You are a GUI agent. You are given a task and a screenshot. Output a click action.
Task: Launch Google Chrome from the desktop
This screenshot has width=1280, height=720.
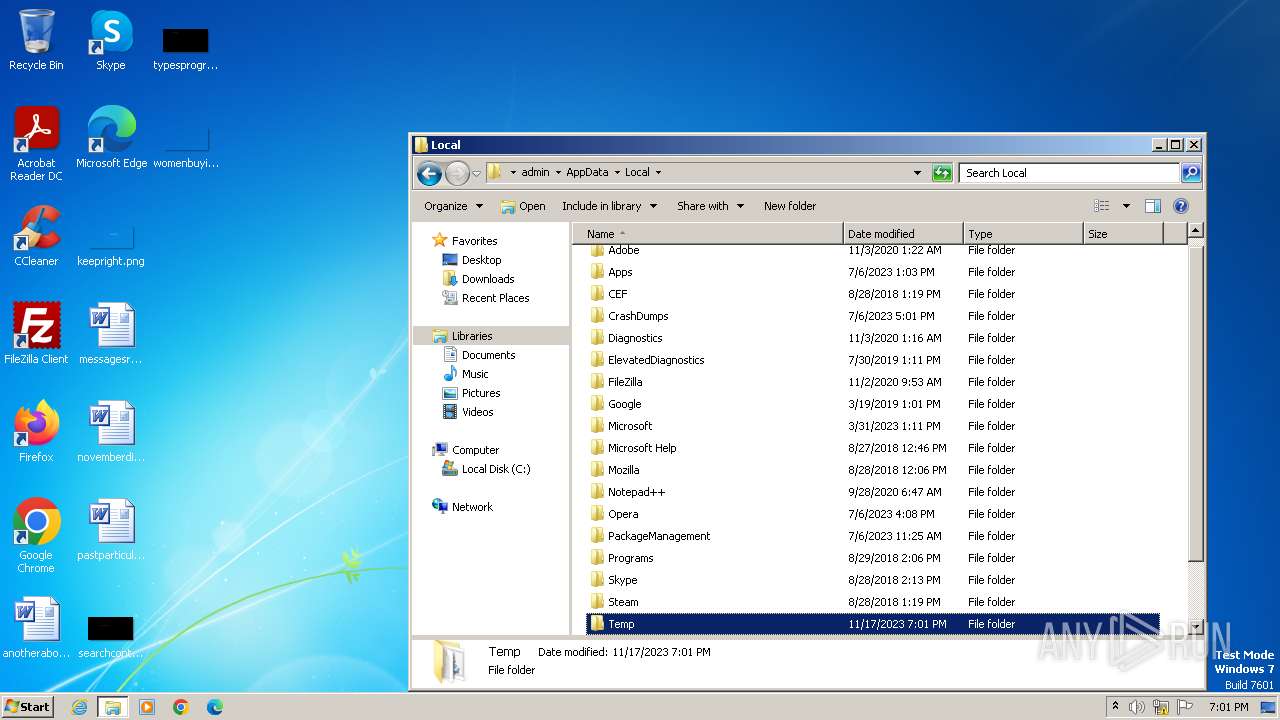pos(36,536)
